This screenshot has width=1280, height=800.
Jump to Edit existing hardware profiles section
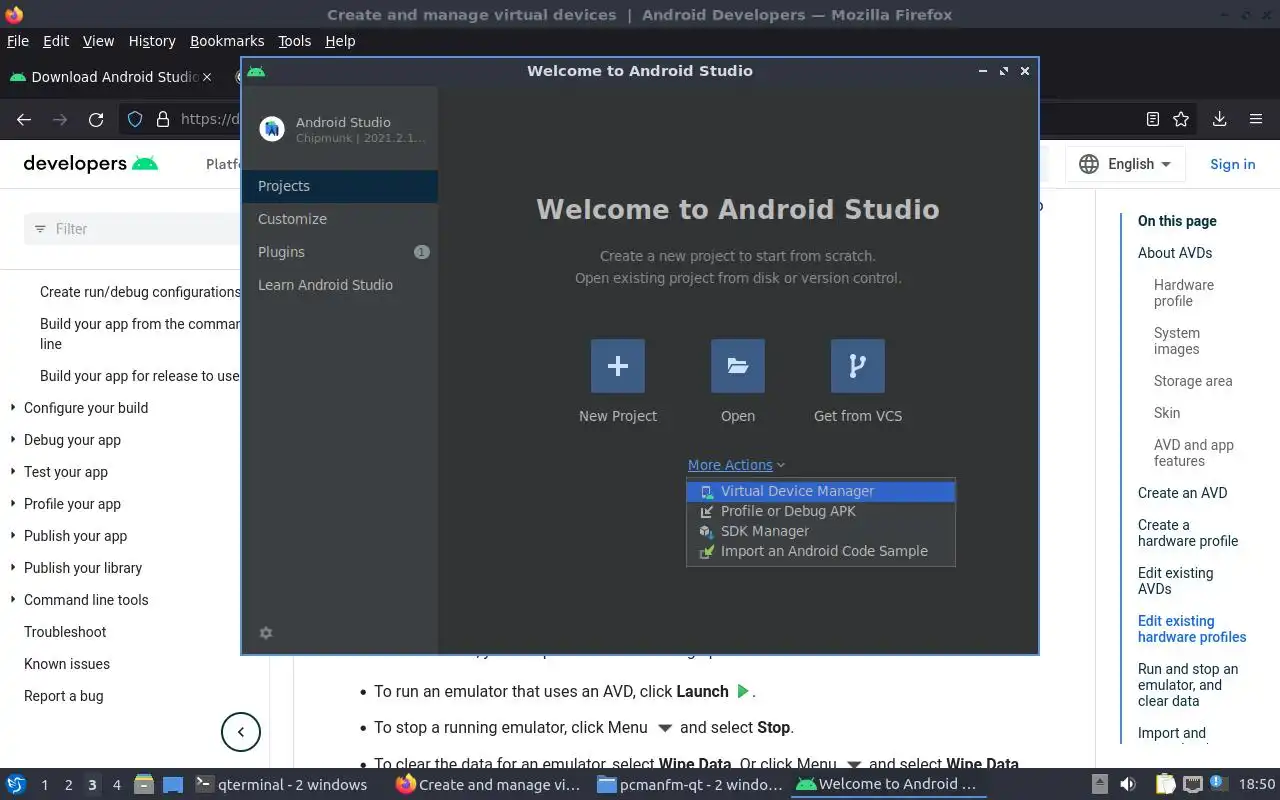tap(1192, 629)
